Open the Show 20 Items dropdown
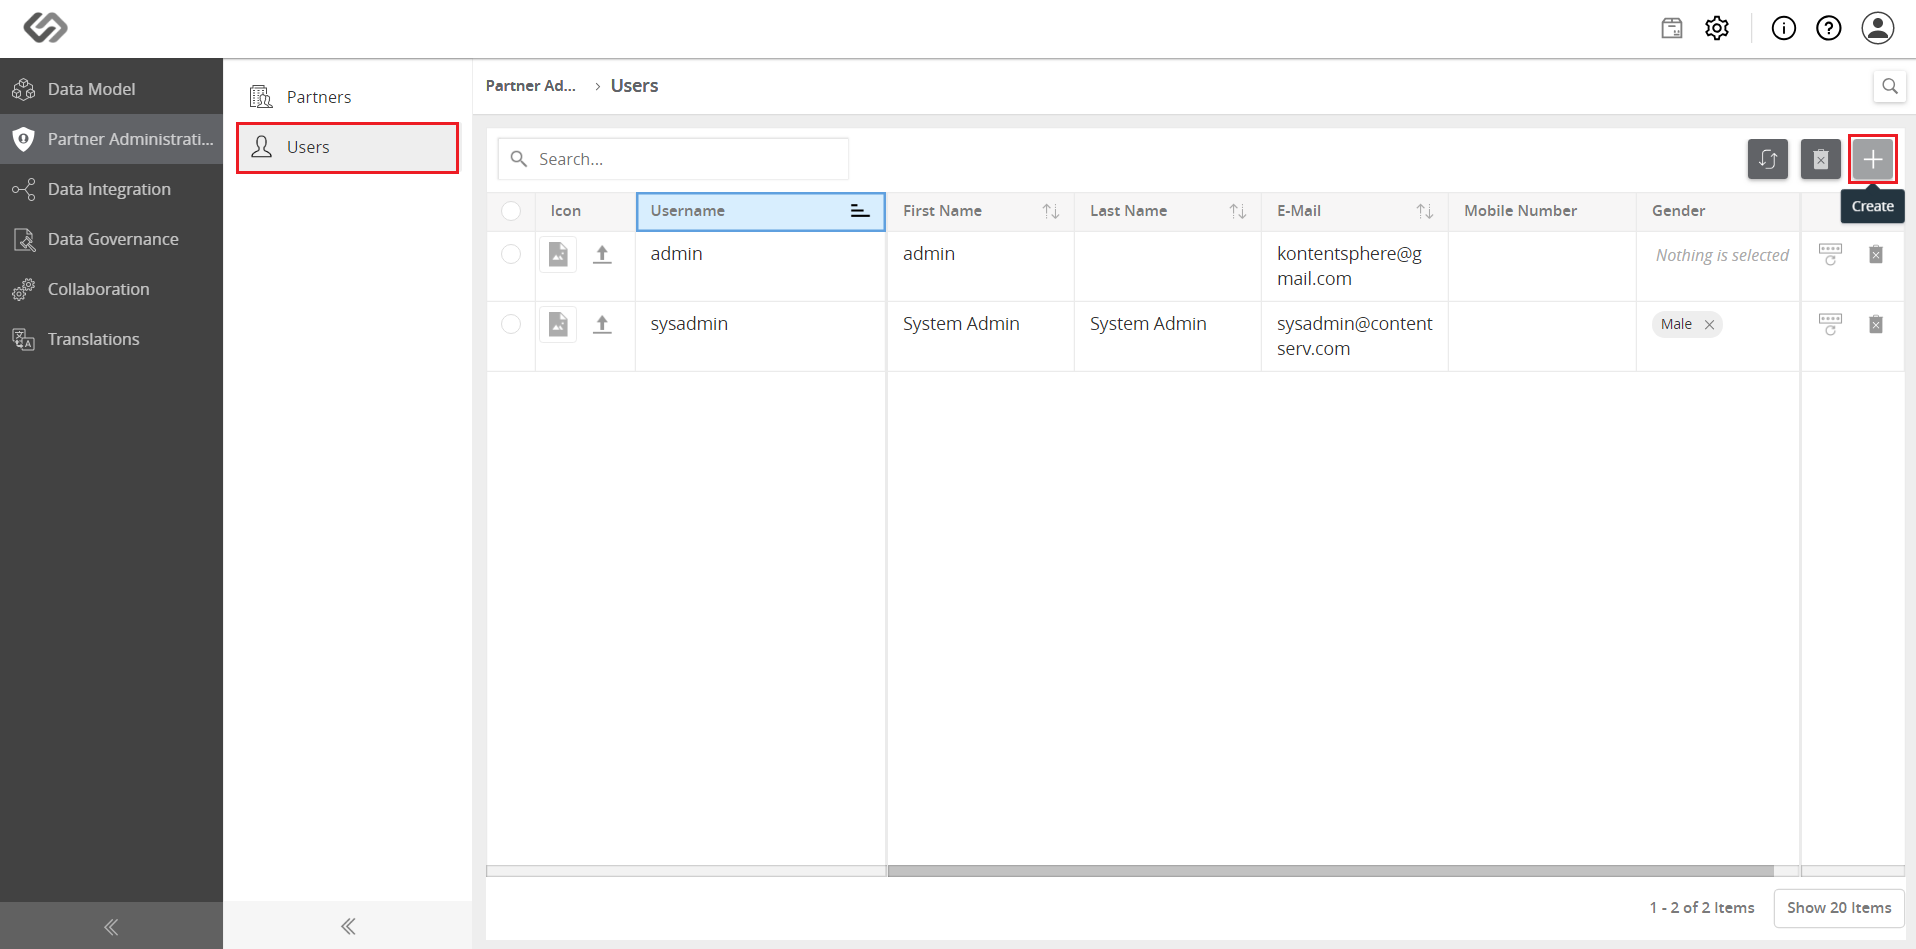Screen dimensions: 1916x949 (x=1839, y=908)
